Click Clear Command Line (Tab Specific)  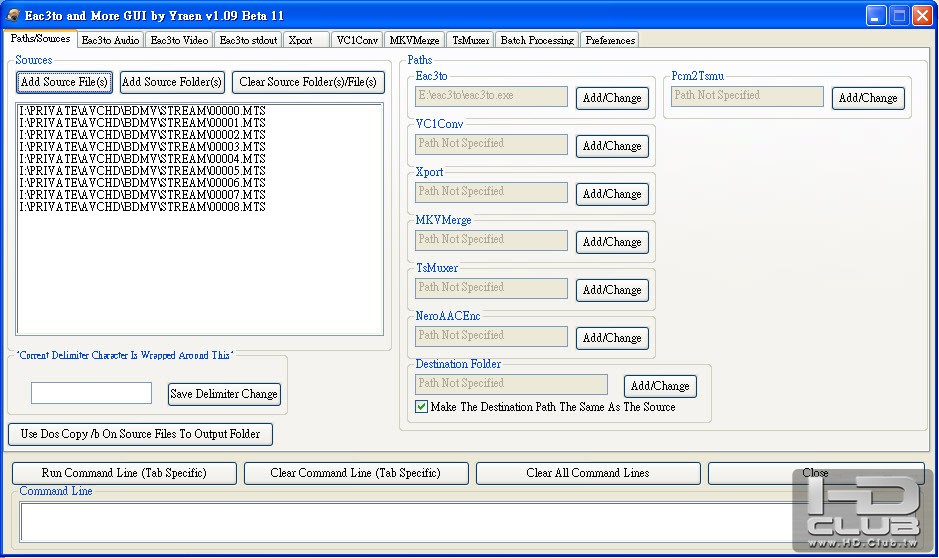pos(356,473)
